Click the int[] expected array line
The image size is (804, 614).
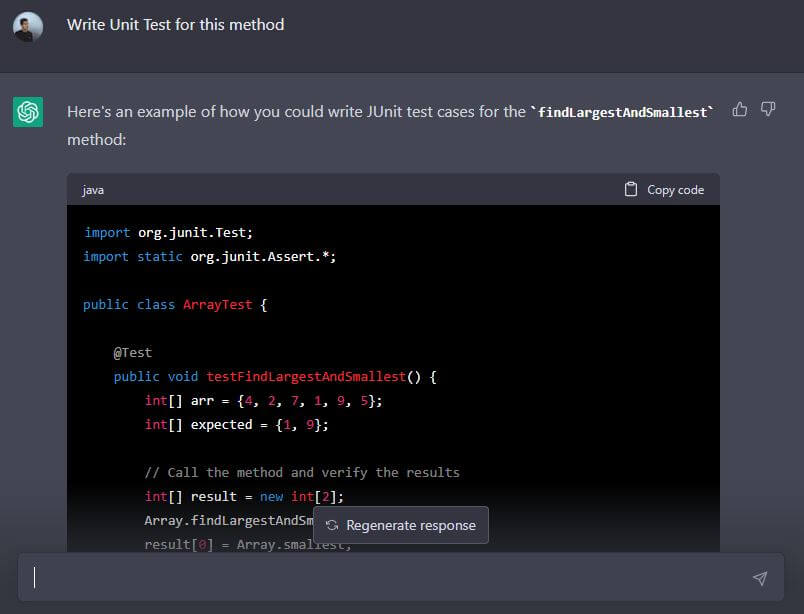coord(236,424)
